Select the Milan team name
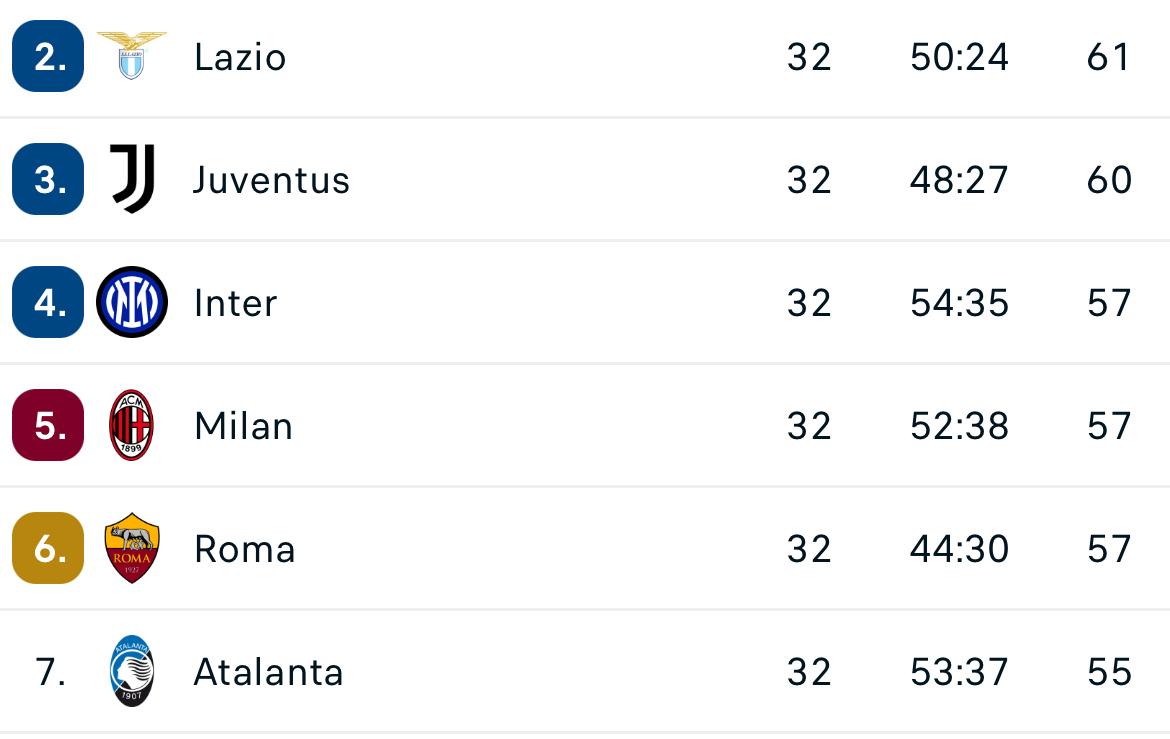This screenshot has height=739, width=1170. (x=243, y=426)
